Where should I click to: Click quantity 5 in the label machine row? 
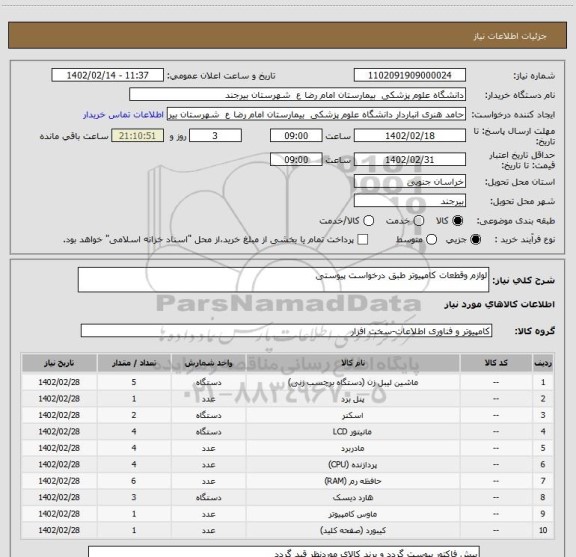134,382
